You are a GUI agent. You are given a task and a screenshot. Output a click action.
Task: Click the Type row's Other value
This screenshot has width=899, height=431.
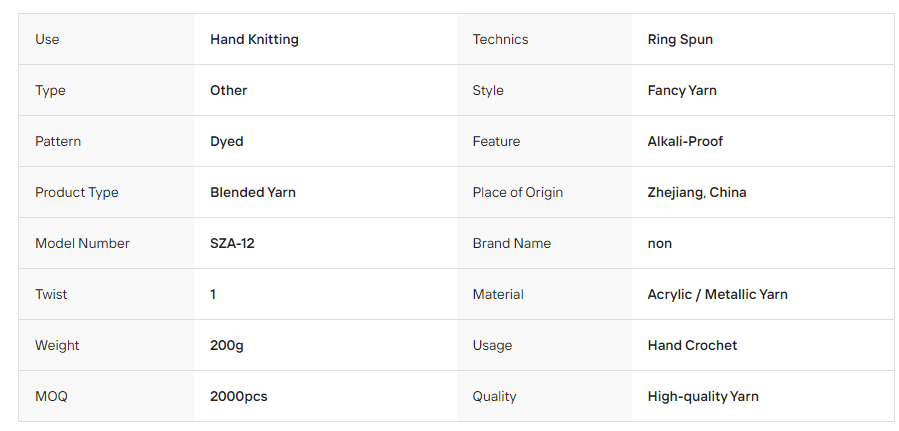tap(228, 91)
